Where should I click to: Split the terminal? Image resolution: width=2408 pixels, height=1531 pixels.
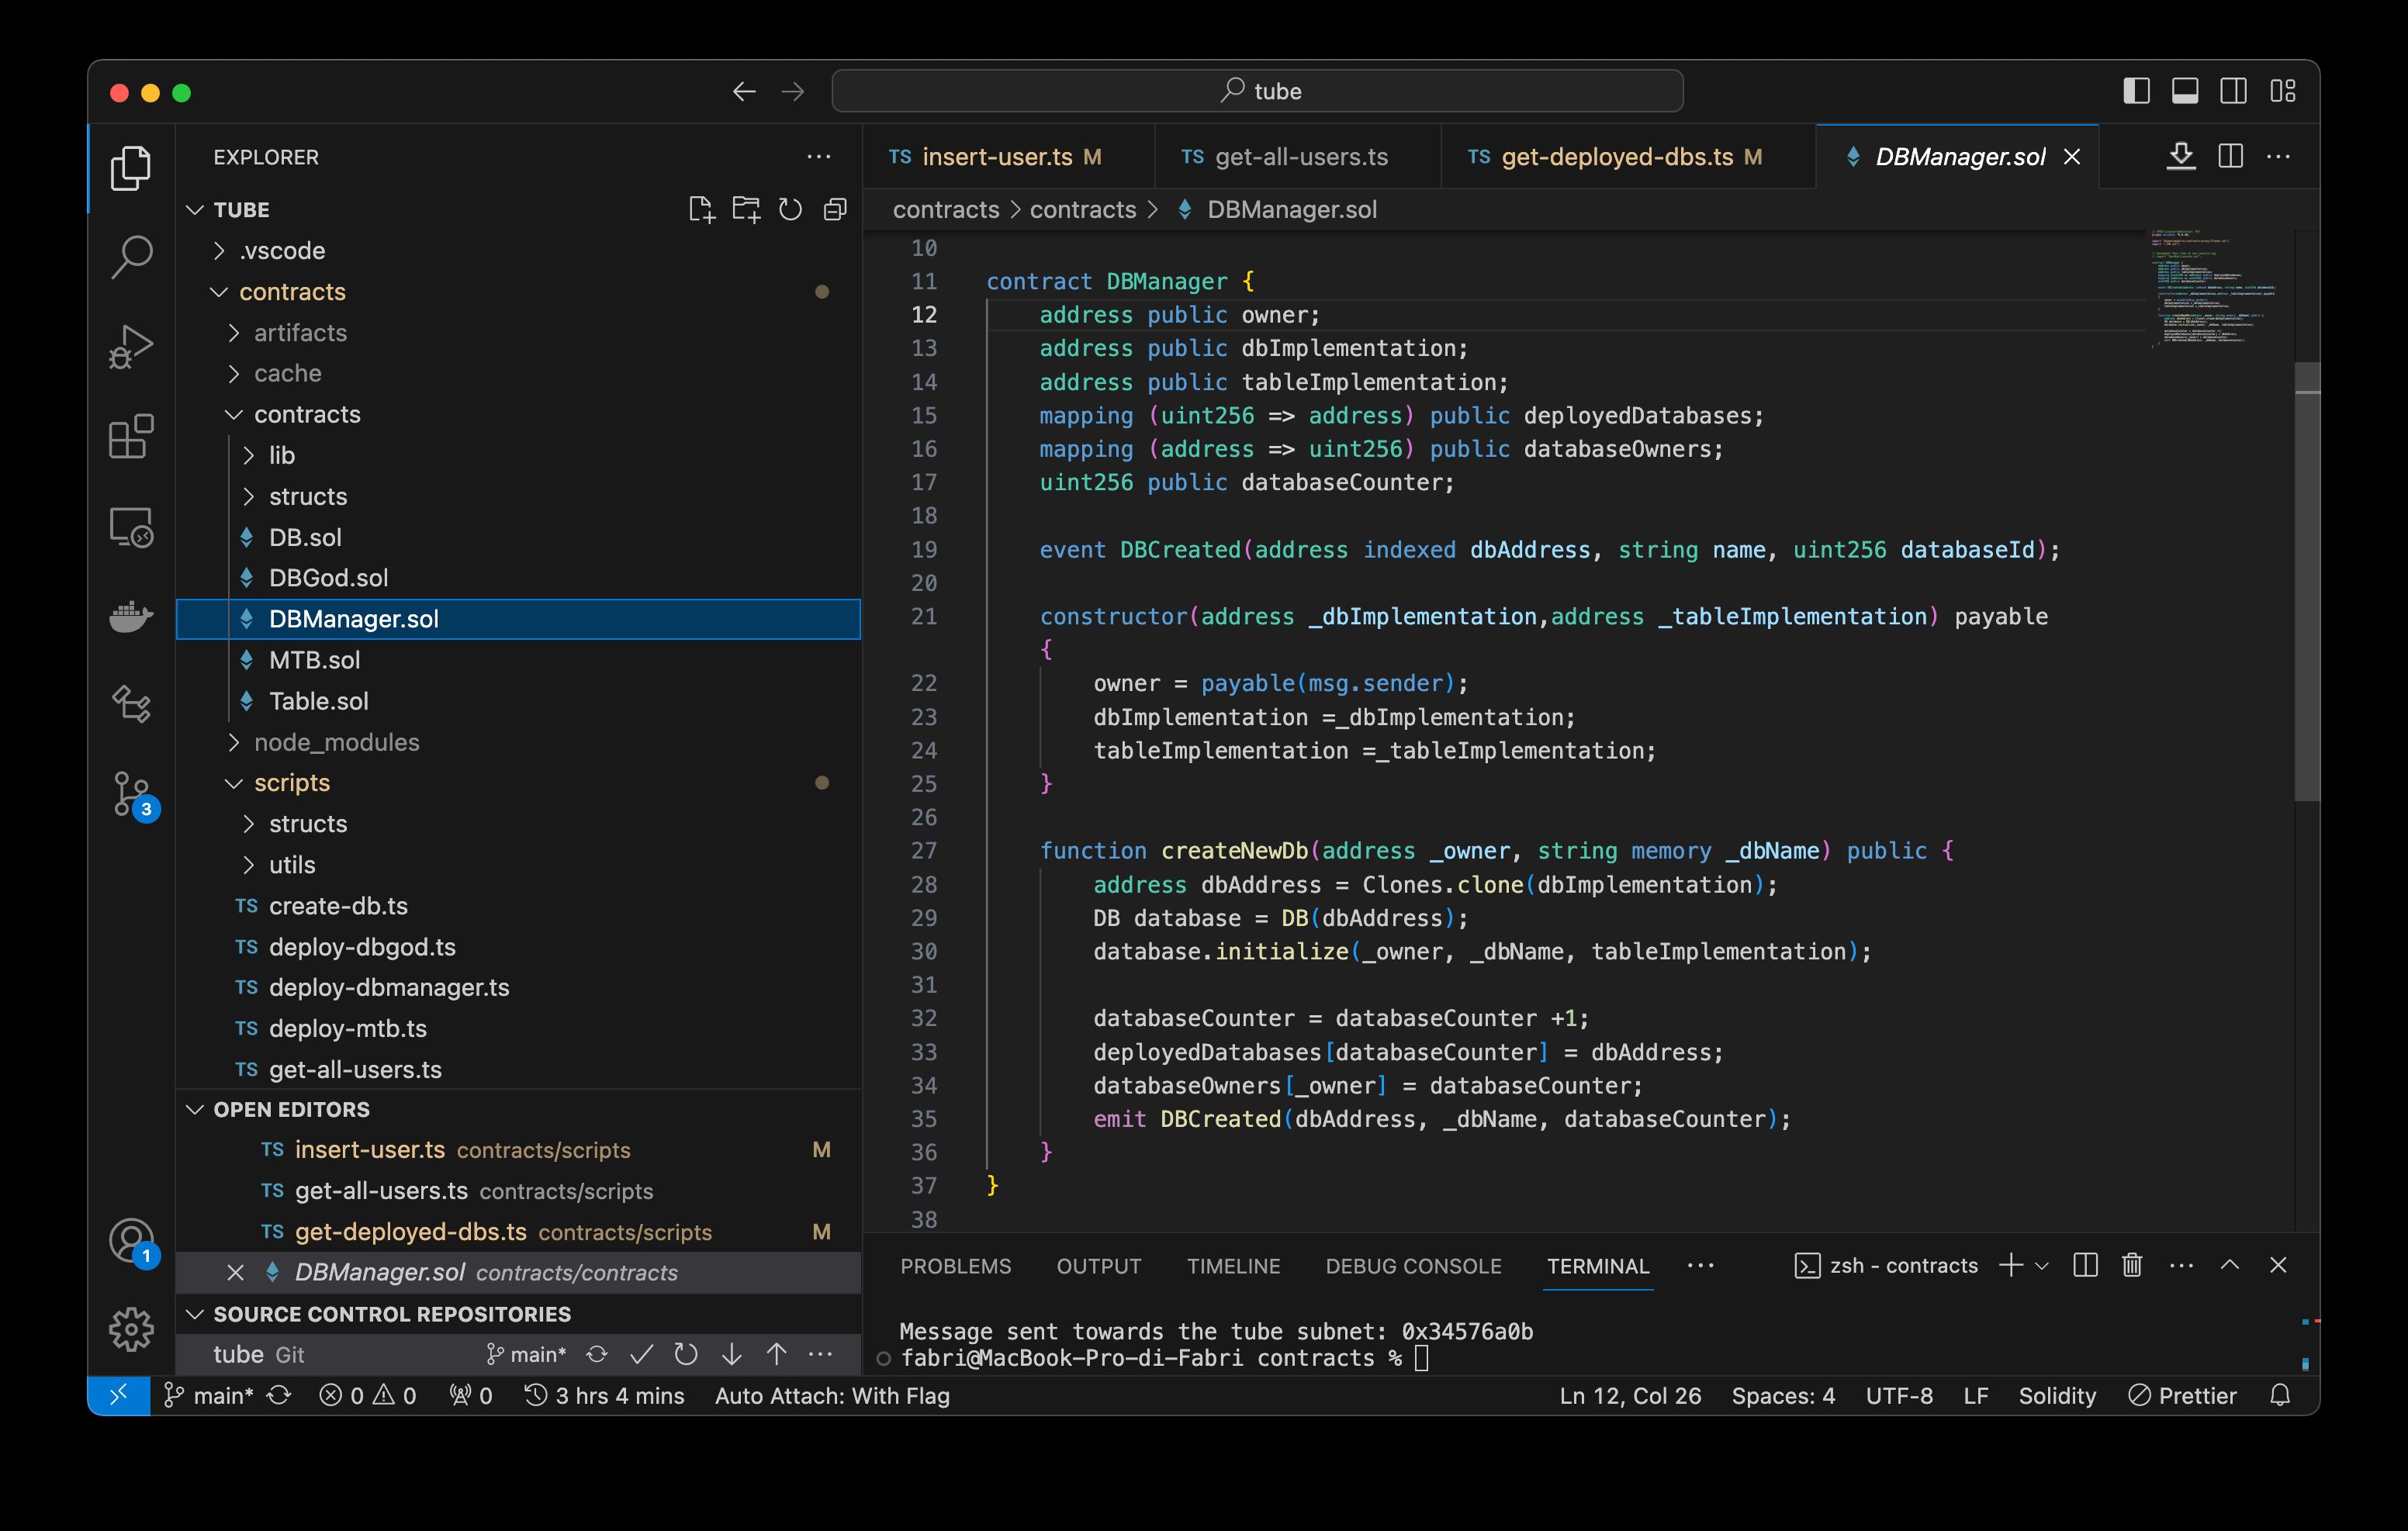pos(2085,1265)
